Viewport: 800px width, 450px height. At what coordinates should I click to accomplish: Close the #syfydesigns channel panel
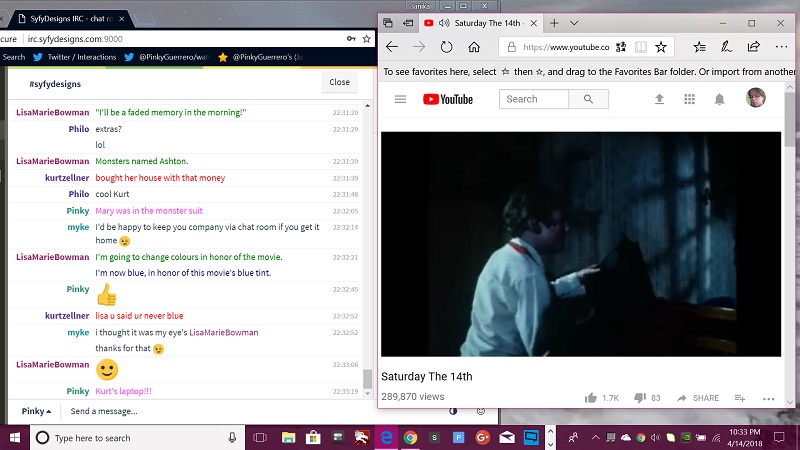pyautogui.click(x=339, y=82)
